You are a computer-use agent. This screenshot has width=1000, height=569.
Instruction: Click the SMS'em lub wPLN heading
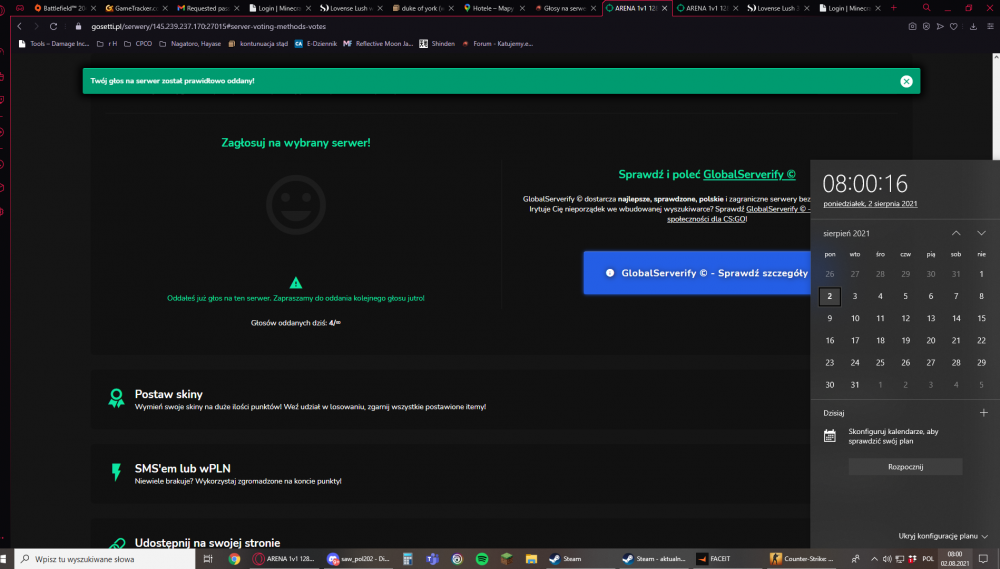[x=182, y=468]
